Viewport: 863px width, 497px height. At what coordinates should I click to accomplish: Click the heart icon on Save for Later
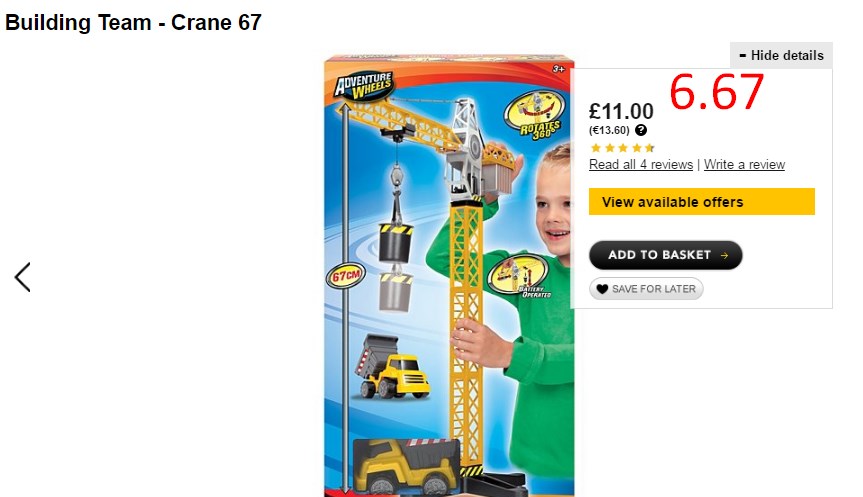[x=602, y=289]
